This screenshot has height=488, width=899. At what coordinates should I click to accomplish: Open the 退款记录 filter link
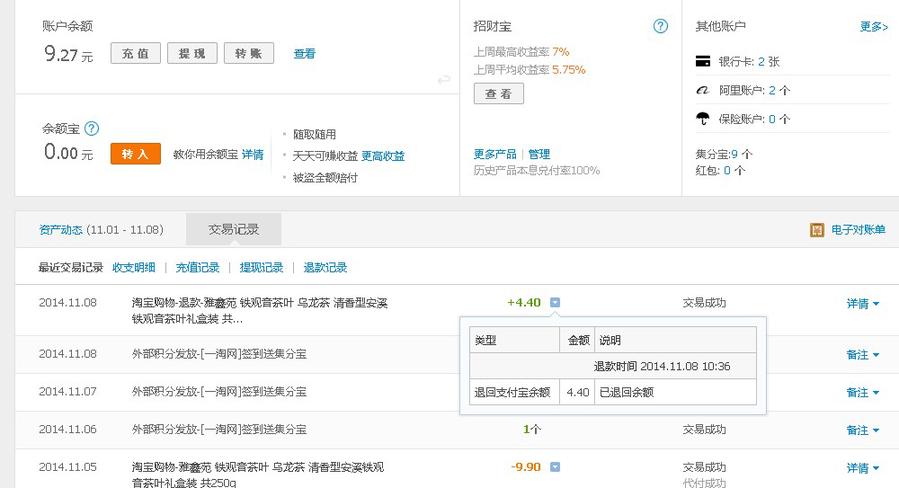325,267
